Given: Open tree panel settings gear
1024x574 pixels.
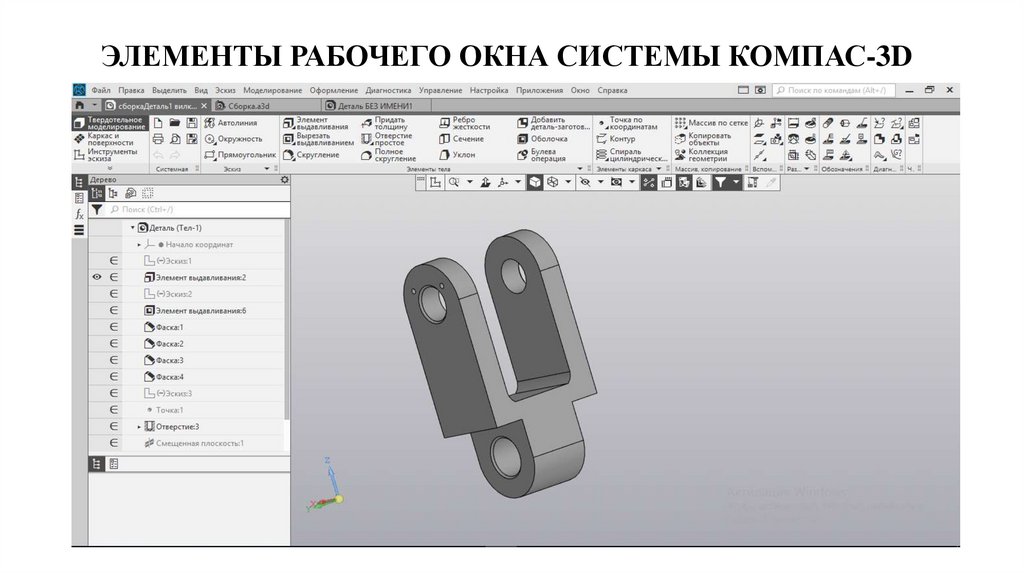Looking at the screenshot, I should pos(285,180).
